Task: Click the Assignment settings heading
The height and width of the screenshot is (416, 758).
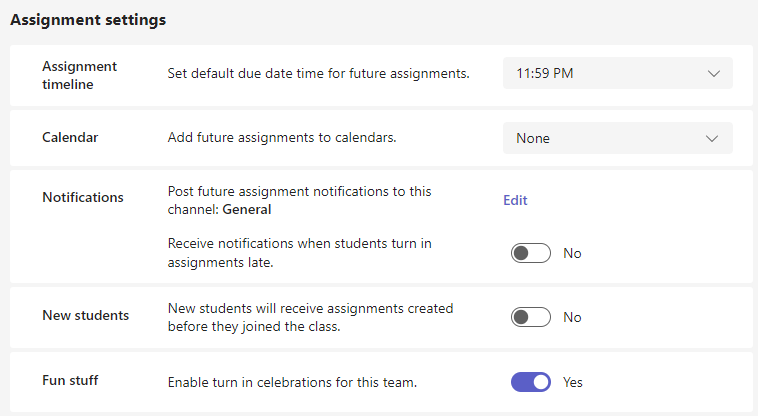Action: point(88,19)
